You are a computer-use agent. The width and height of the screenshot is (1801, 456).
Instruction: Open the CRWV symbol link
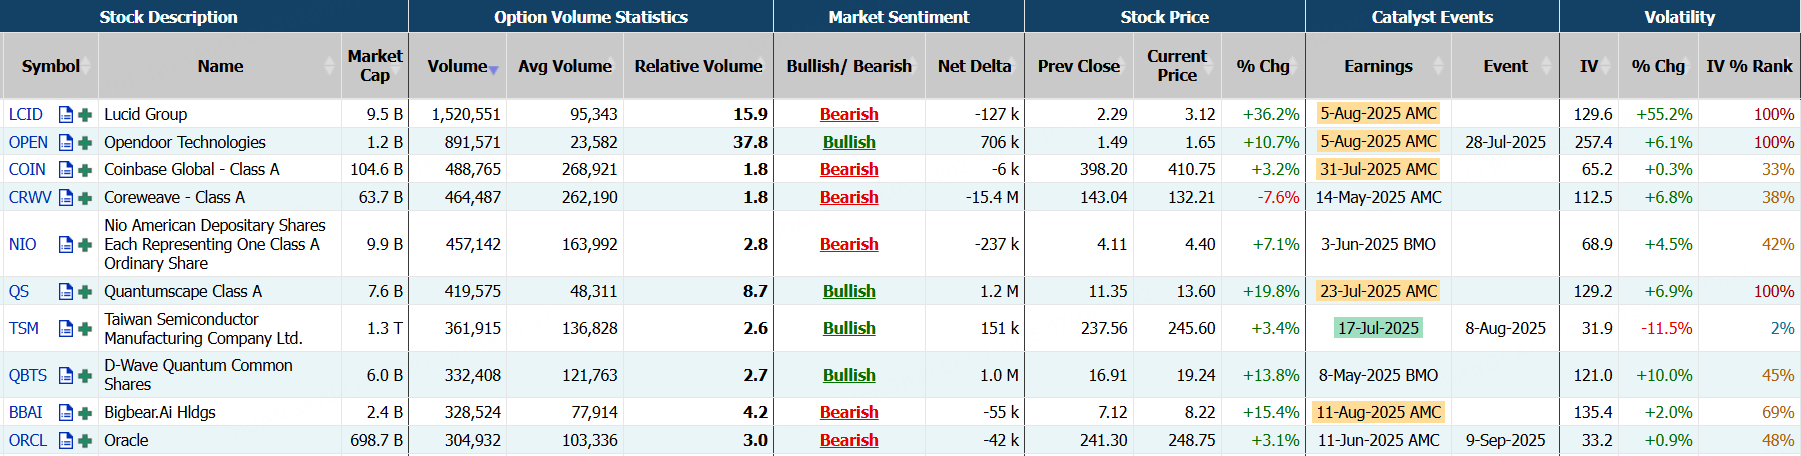[30, 197]
